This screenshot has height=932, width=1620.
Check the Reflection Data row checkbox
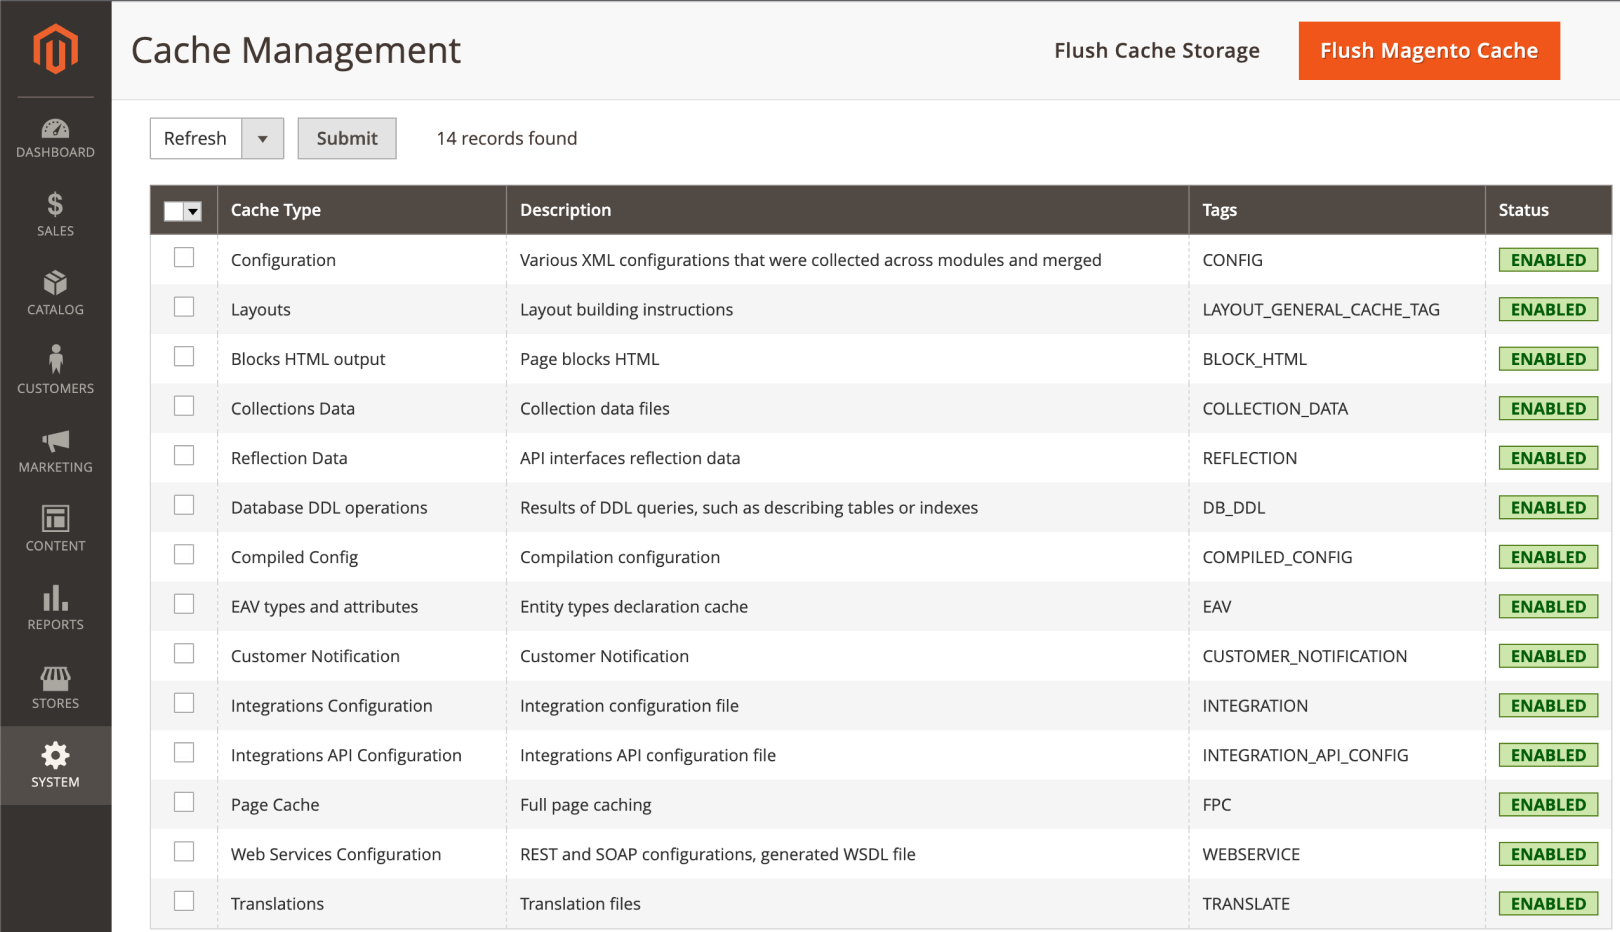coord(184,456)
